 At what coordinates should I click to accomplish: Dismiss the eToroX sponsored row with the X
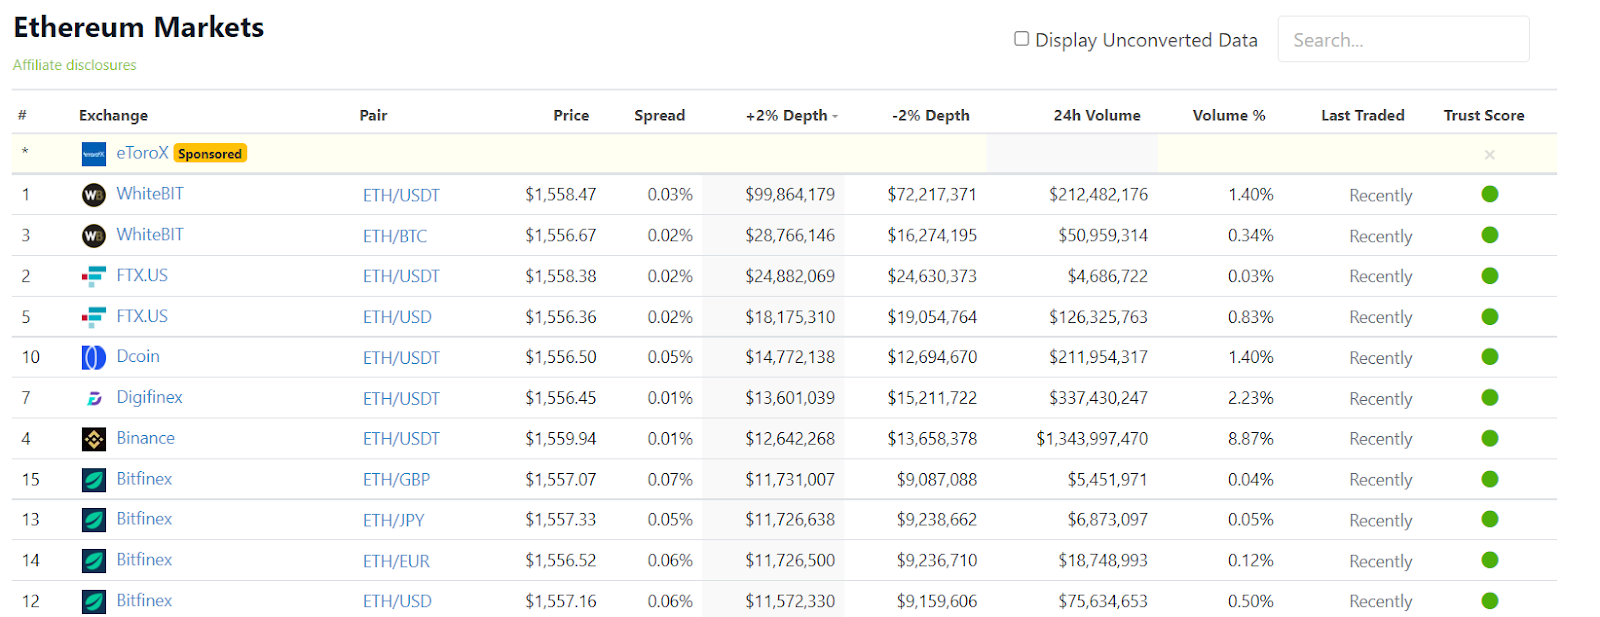point(1490,154)
